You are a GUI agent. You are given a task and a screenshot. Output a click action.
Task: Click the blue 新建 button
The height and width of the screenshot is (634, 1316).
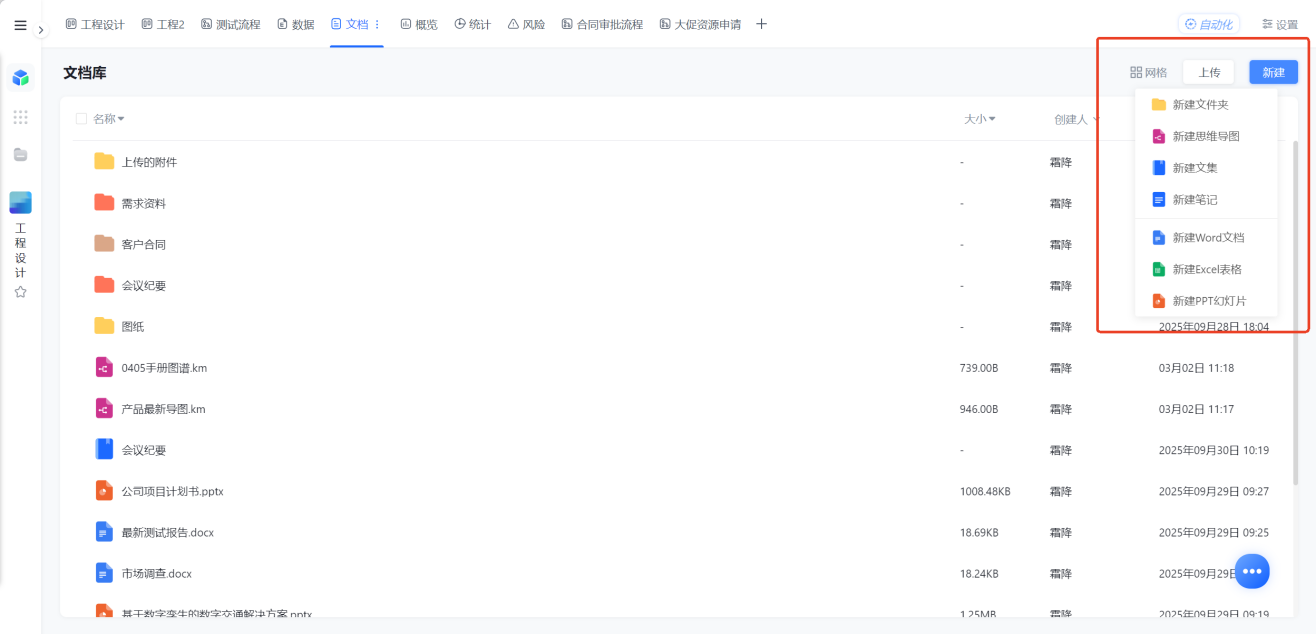click(x=1273, y=72)
